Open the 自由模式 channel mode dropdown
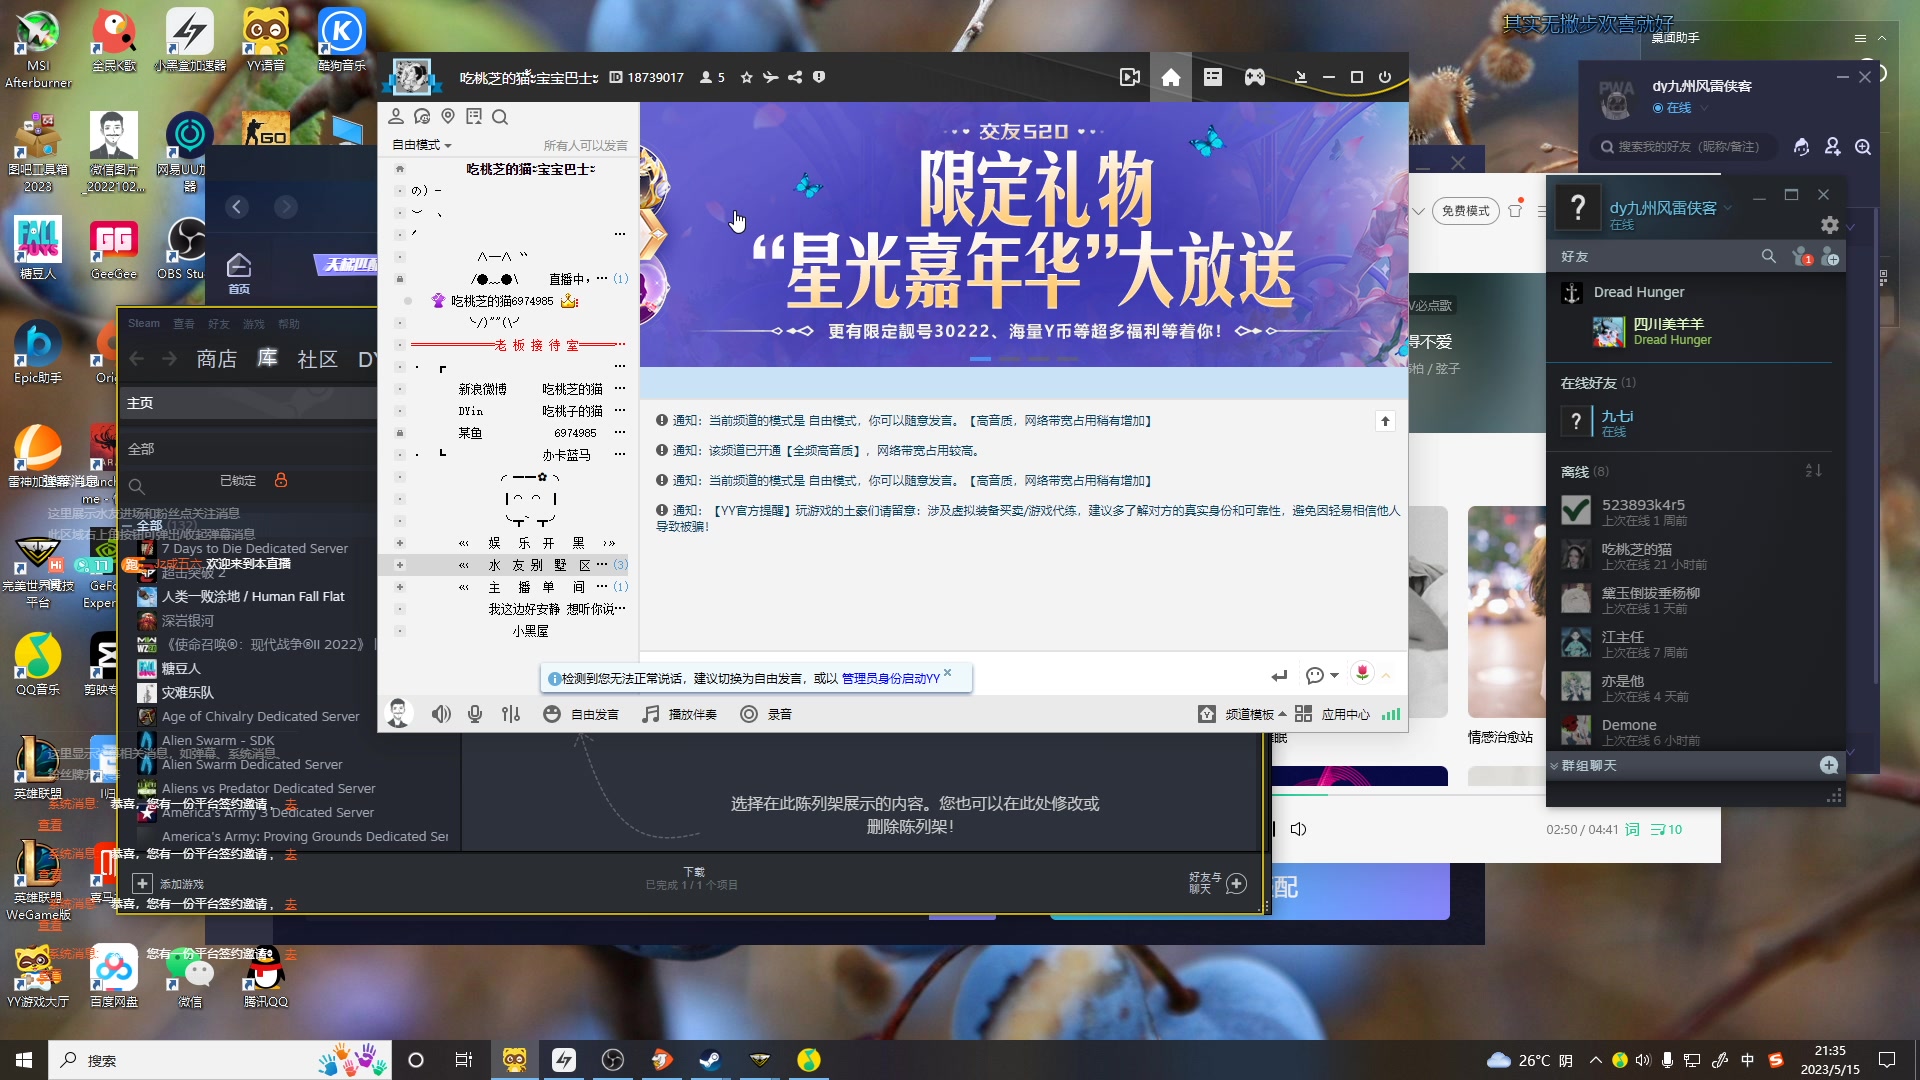 [422, 145]
